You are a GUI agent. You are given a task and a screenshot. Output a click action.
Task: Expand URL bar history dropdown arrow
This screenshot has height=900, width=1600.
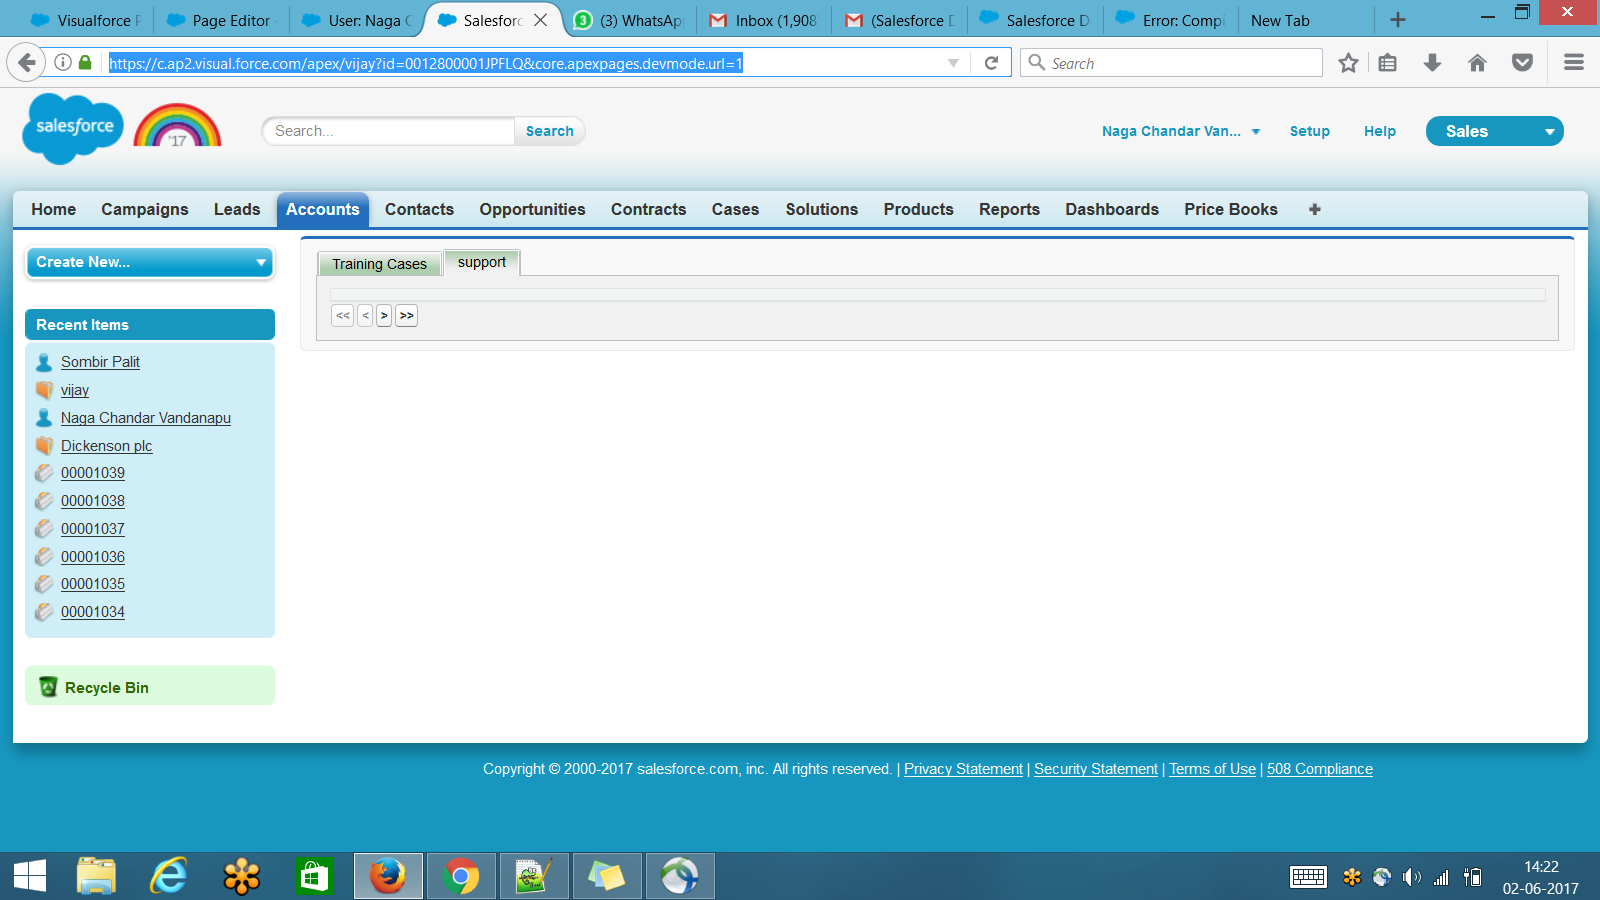(x=953, y=63)
